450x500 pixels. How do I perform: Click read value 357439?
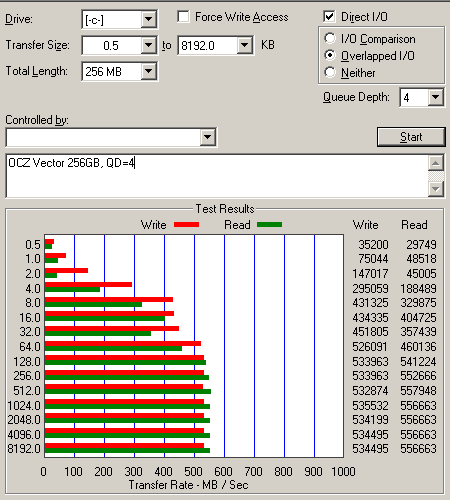pyautogui.click(x=418, y=332)
